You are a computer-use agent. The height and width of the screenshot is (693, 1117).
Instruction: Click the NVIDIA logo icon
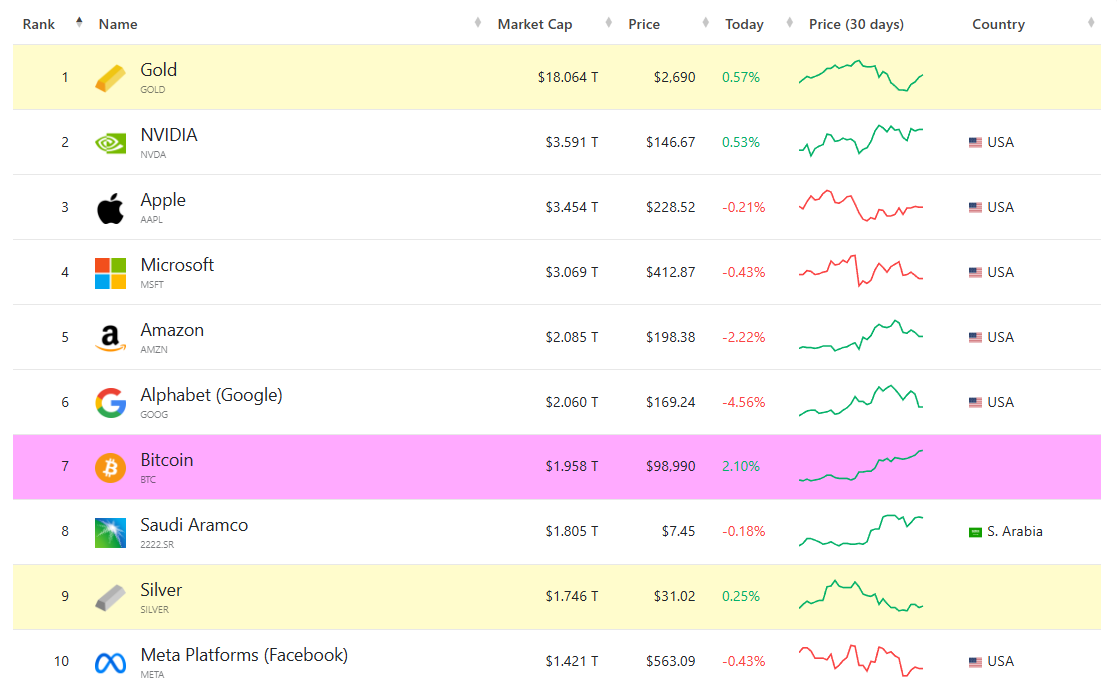[x=110, y=143]
